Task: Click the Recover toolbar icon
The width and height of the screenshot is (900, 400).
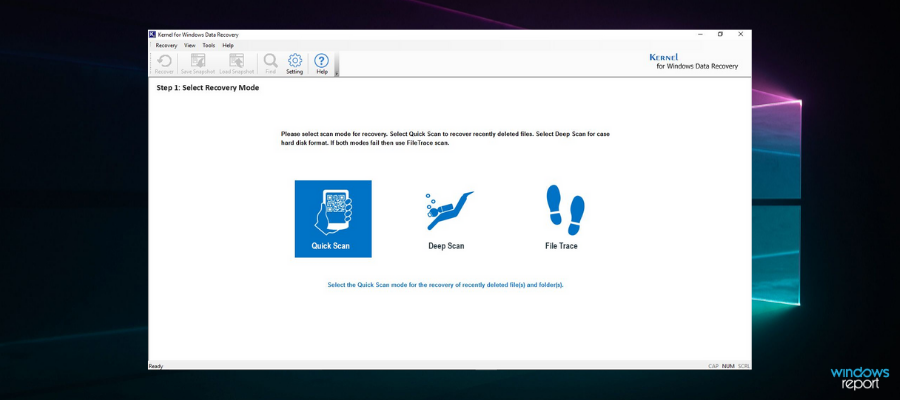Action: 164,64
